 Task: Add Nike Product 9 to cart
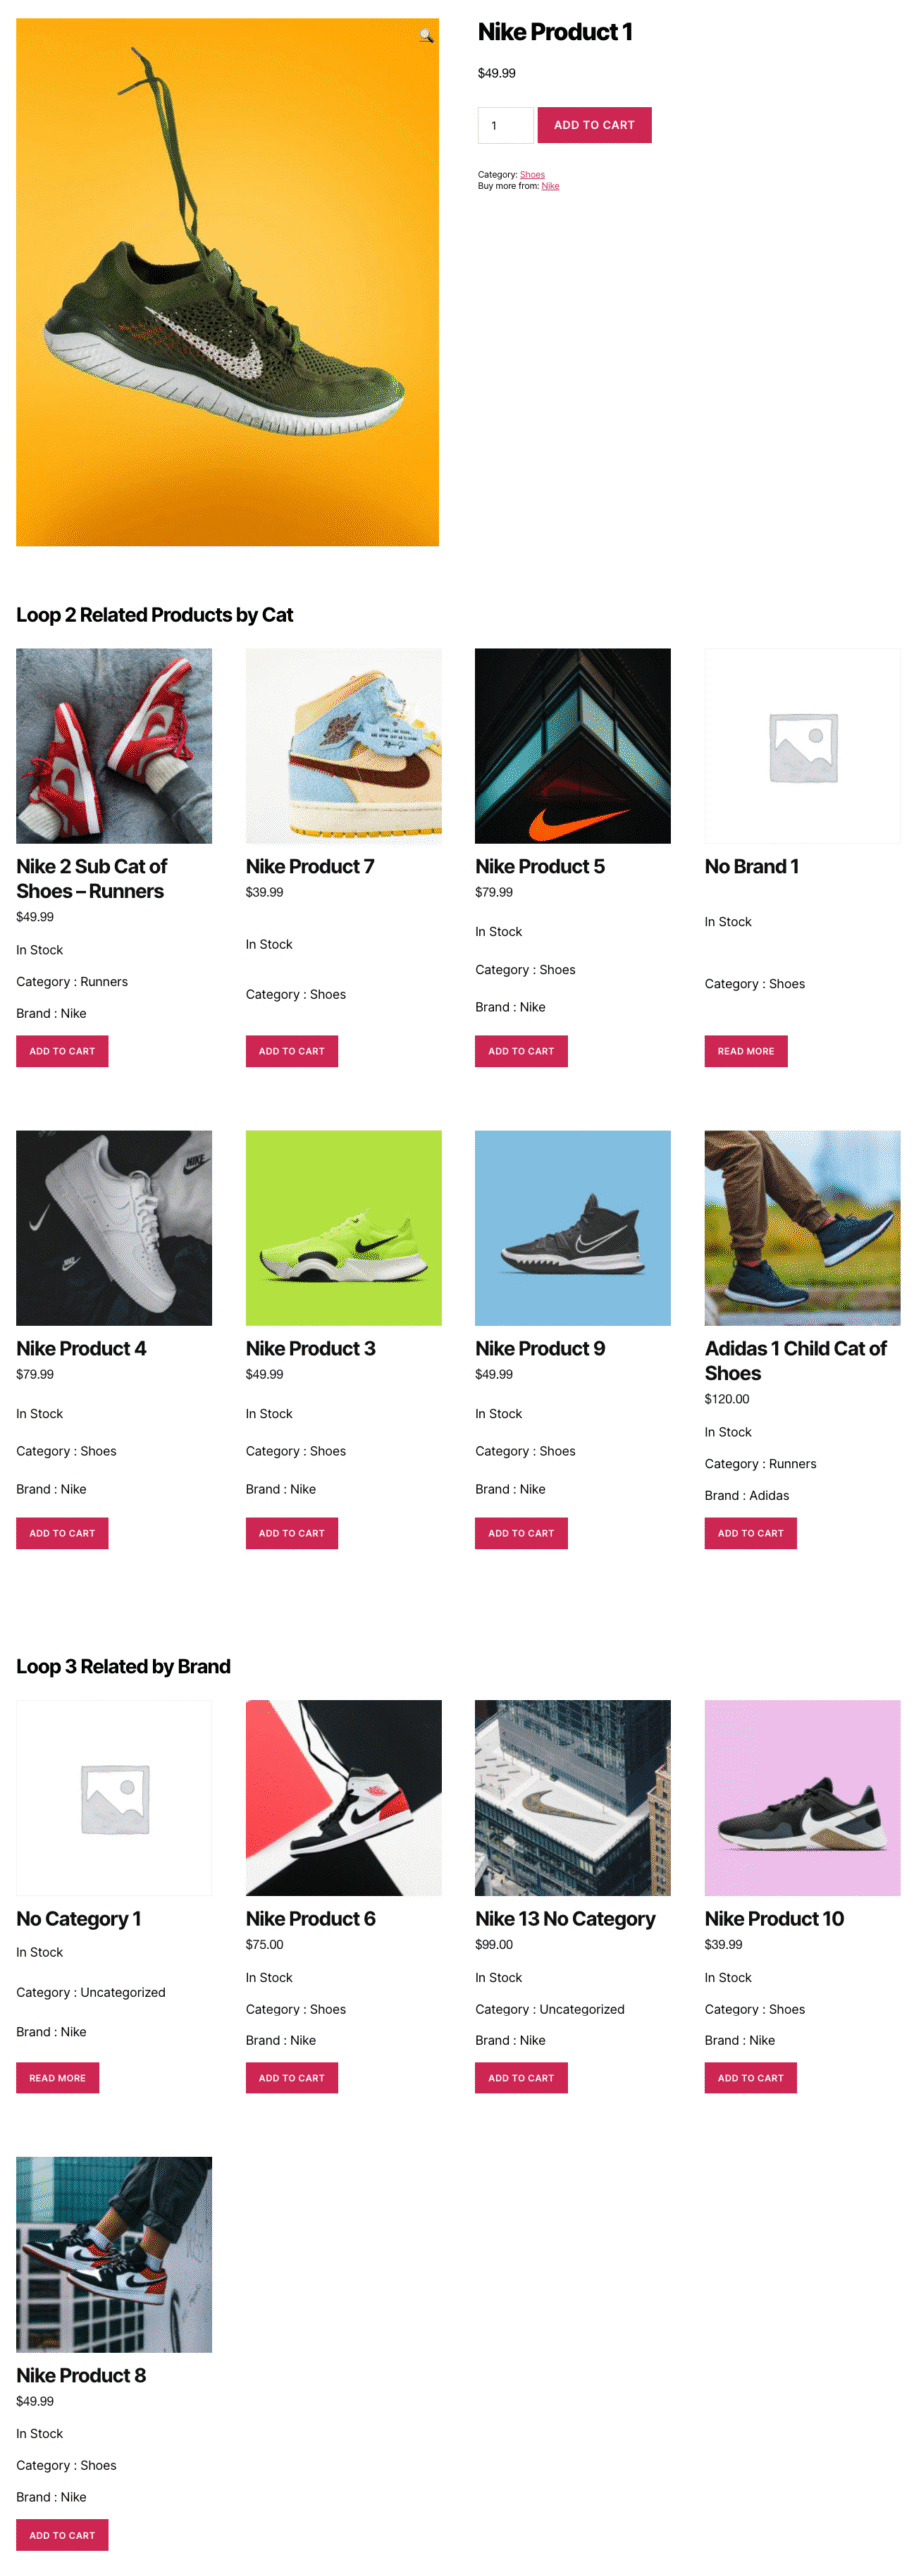521,1533
